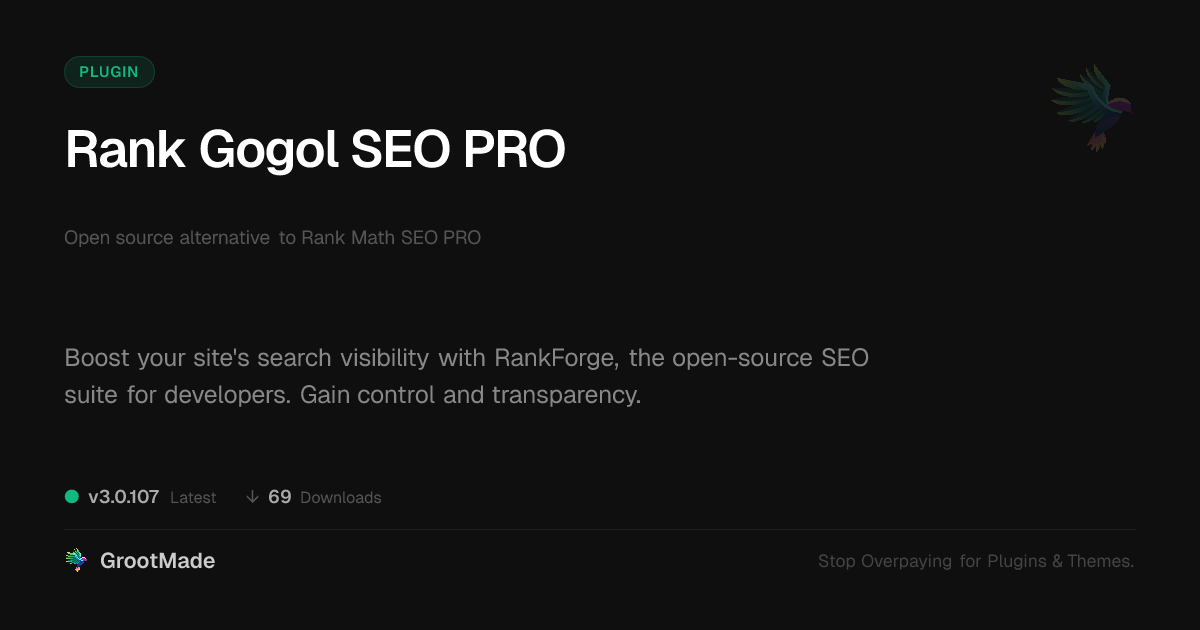Click the green status dot before the version number
Viewport: 1200px width, 630px height.
72,497
